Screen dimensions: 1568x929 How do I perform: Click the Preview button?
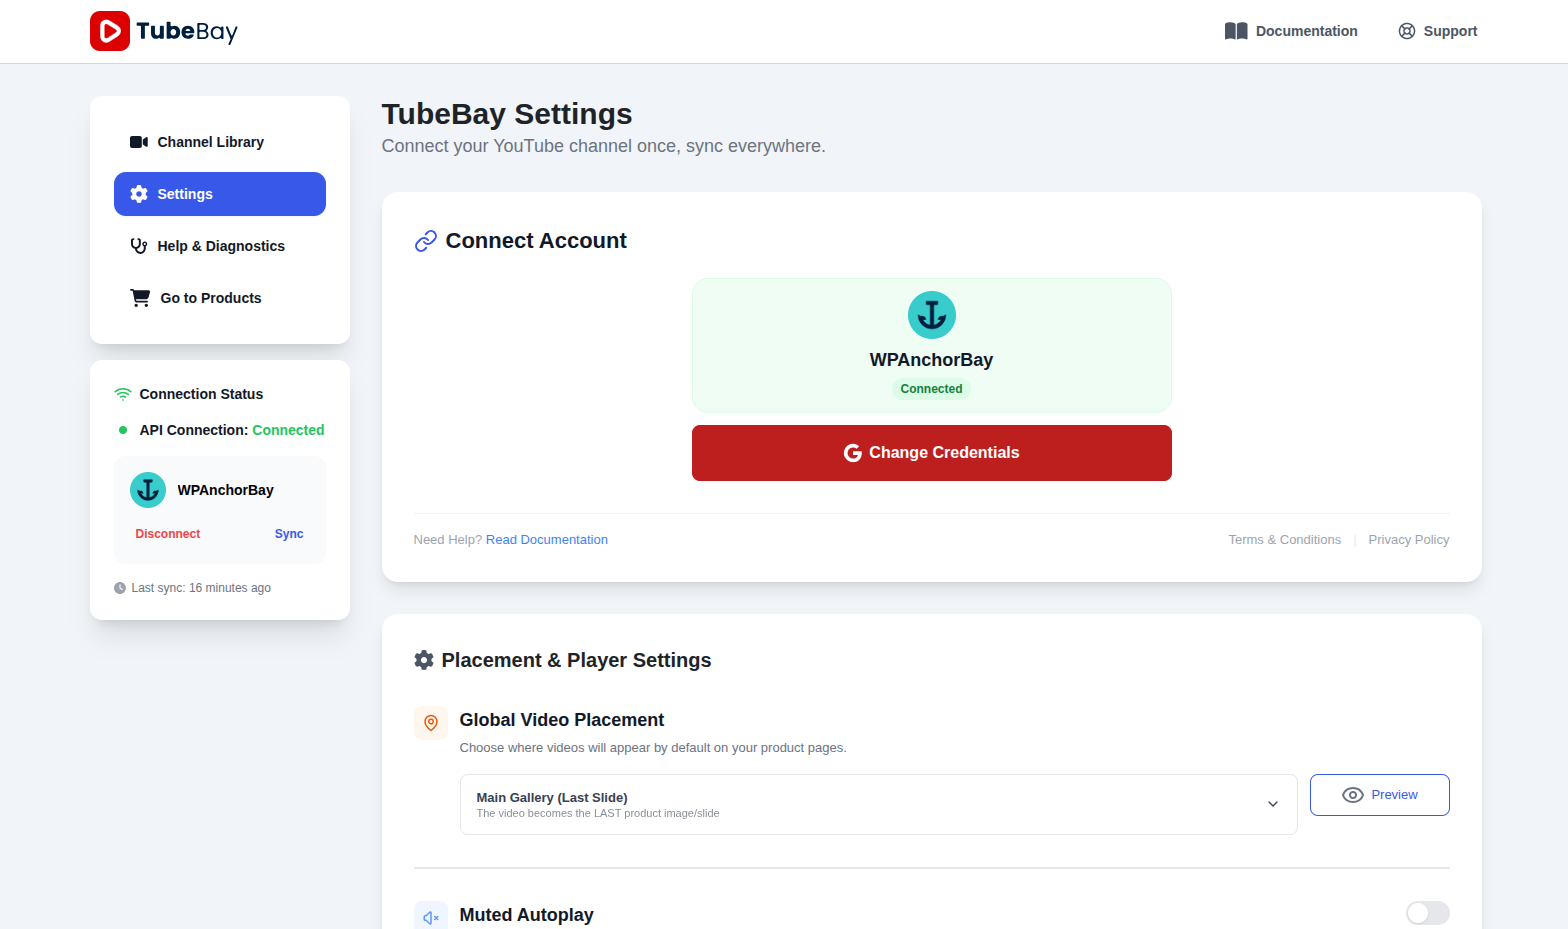[1380, 795]
